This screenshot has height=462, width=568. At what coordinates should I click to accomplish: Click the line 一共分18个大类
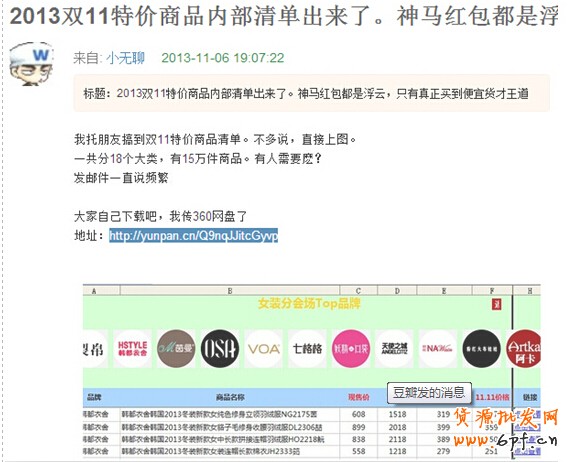[197, 158]
